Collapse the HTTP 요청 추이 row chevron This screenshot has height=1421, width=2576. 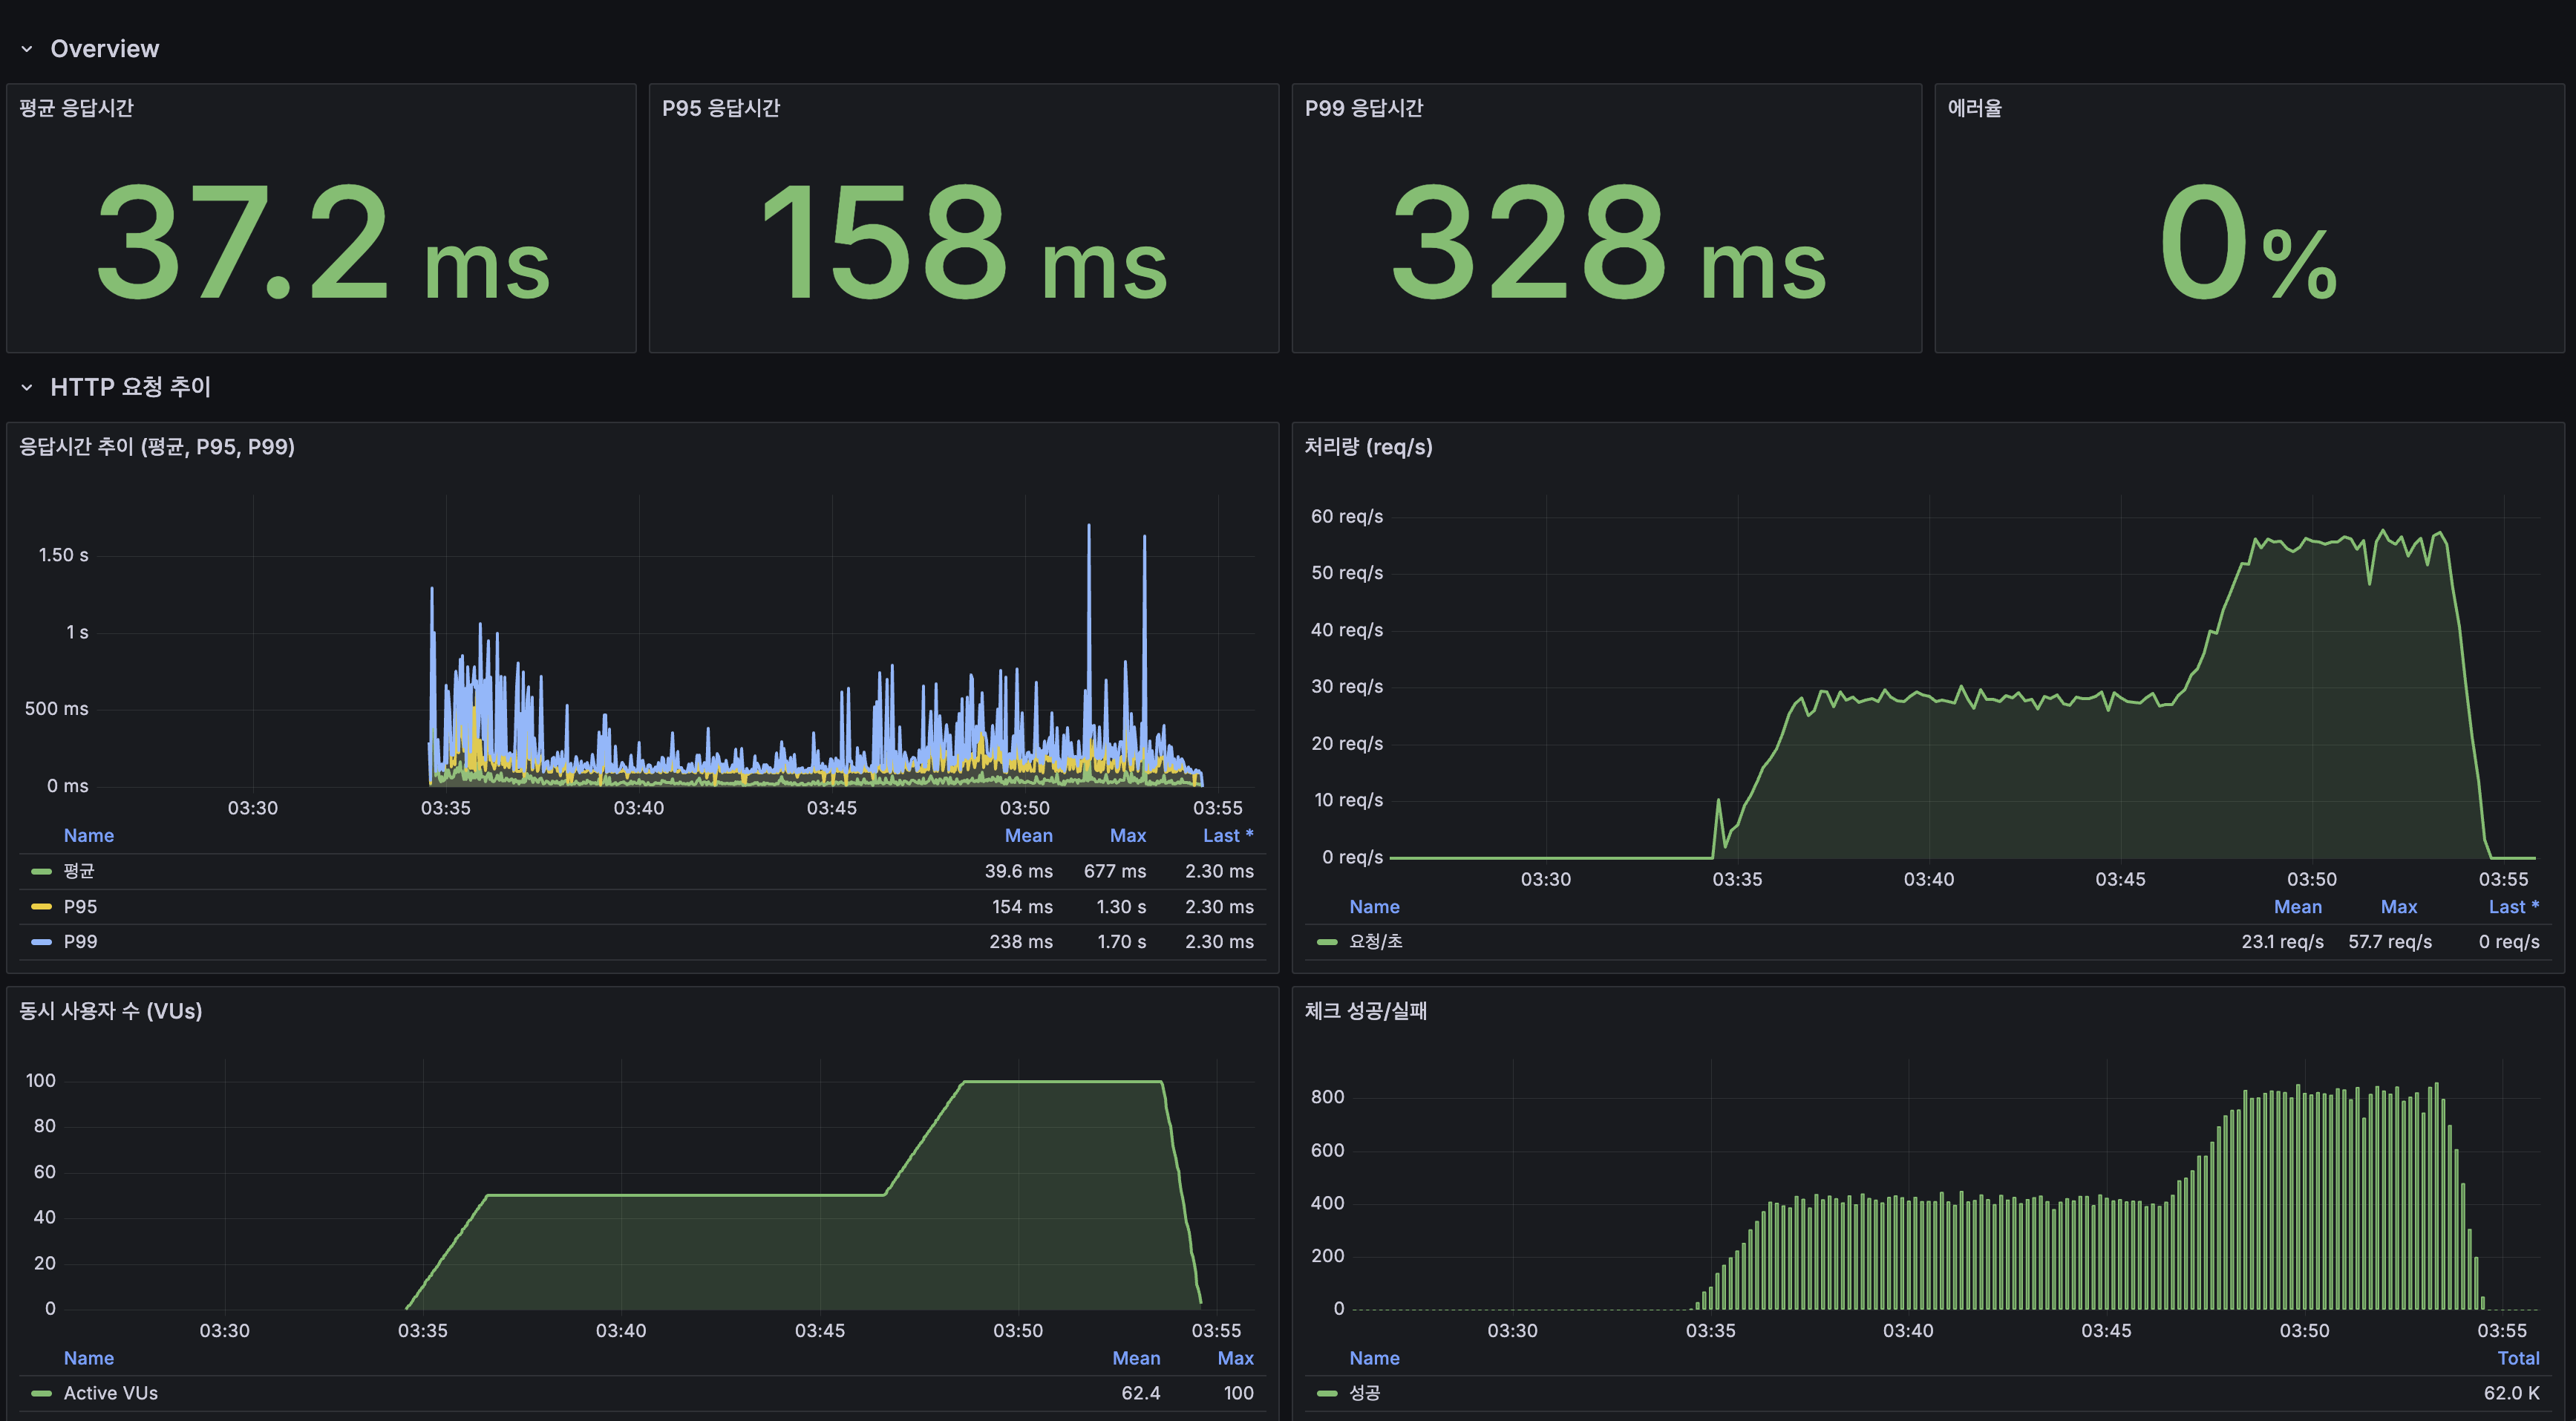(27, 387)
